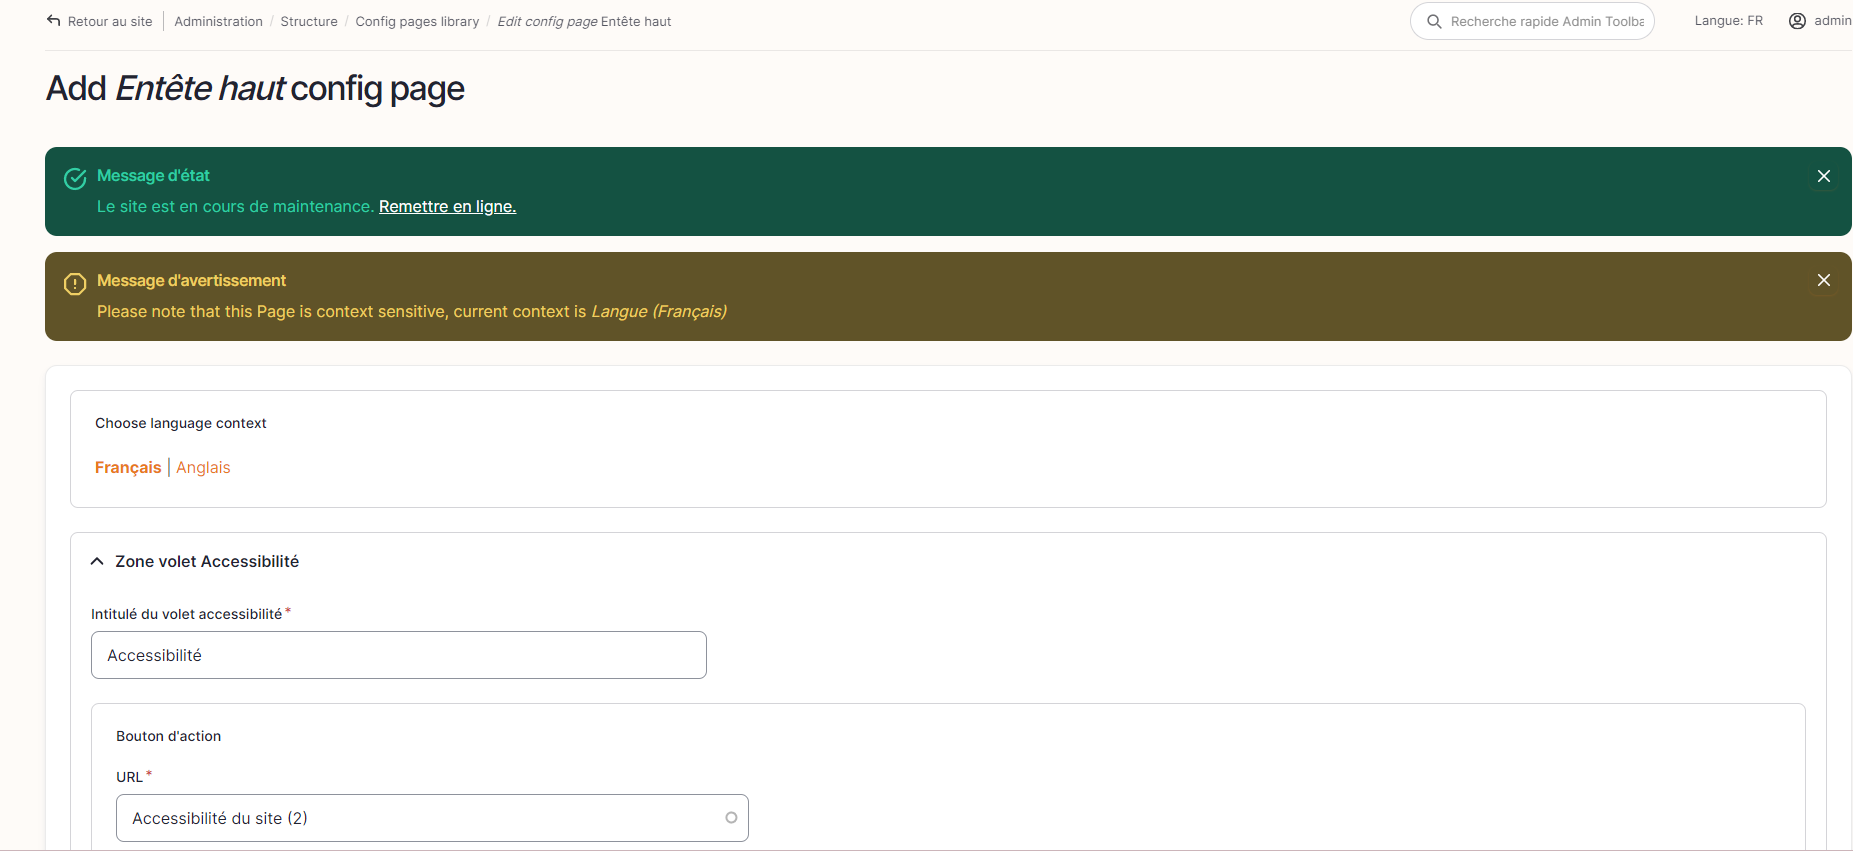Viewport: 1853px width, 851px height.
Task: Switch language context to Anglais
Action: [x=203, y=468]
